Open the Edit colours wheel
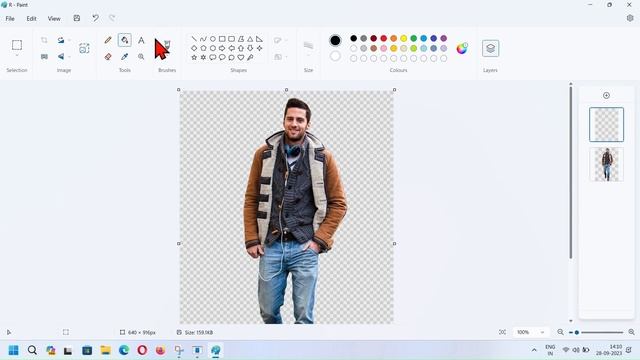The height and width of the screenshot is (360, 640). (462, 48)
